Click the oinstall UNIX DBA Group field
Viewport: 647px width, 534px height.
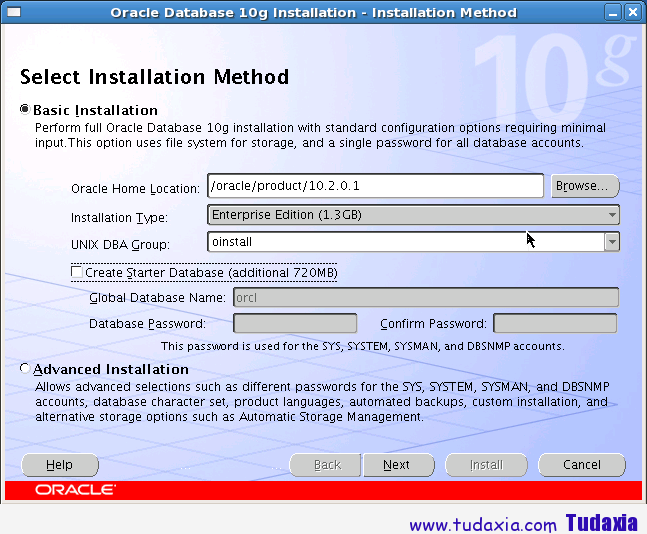click(x=406, y=242)
